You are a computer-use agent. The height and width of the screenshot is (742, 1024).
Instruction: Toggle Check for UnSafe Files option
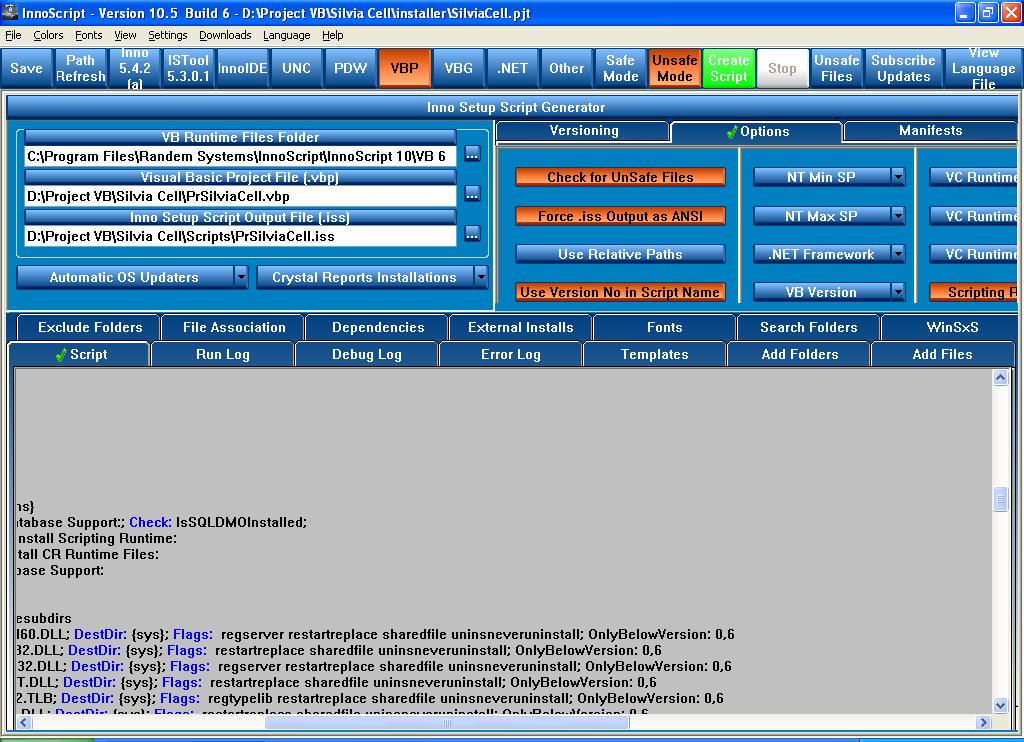click(620, 177)
